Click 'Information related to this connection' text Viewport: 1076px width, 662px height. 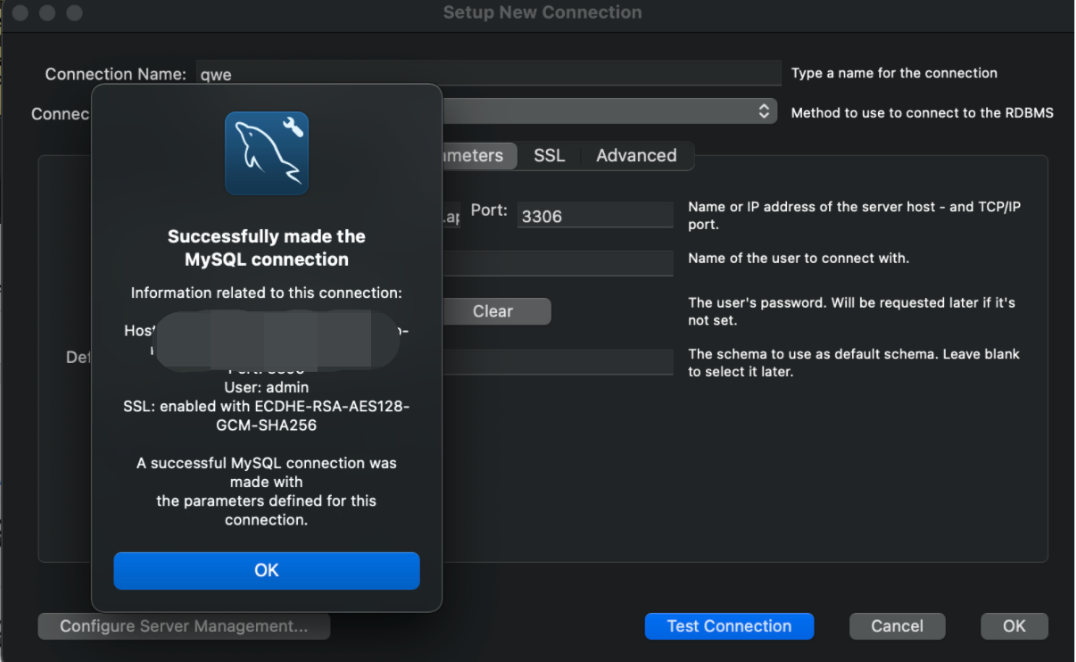coord(266,293)
